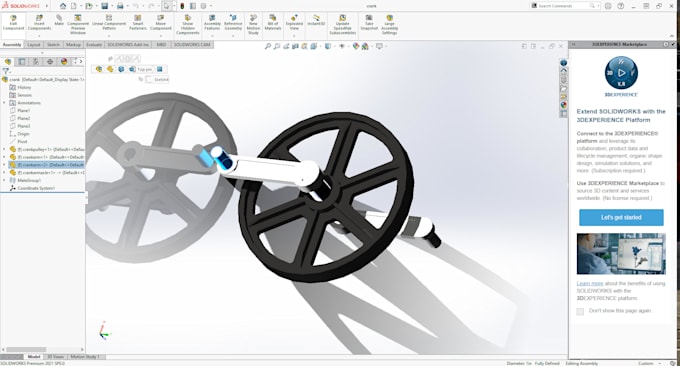The width and height of the screenshot is (680, 366).
Task: Click Edit Appearance in the view toolbar
Action: (x=356, y=46)
